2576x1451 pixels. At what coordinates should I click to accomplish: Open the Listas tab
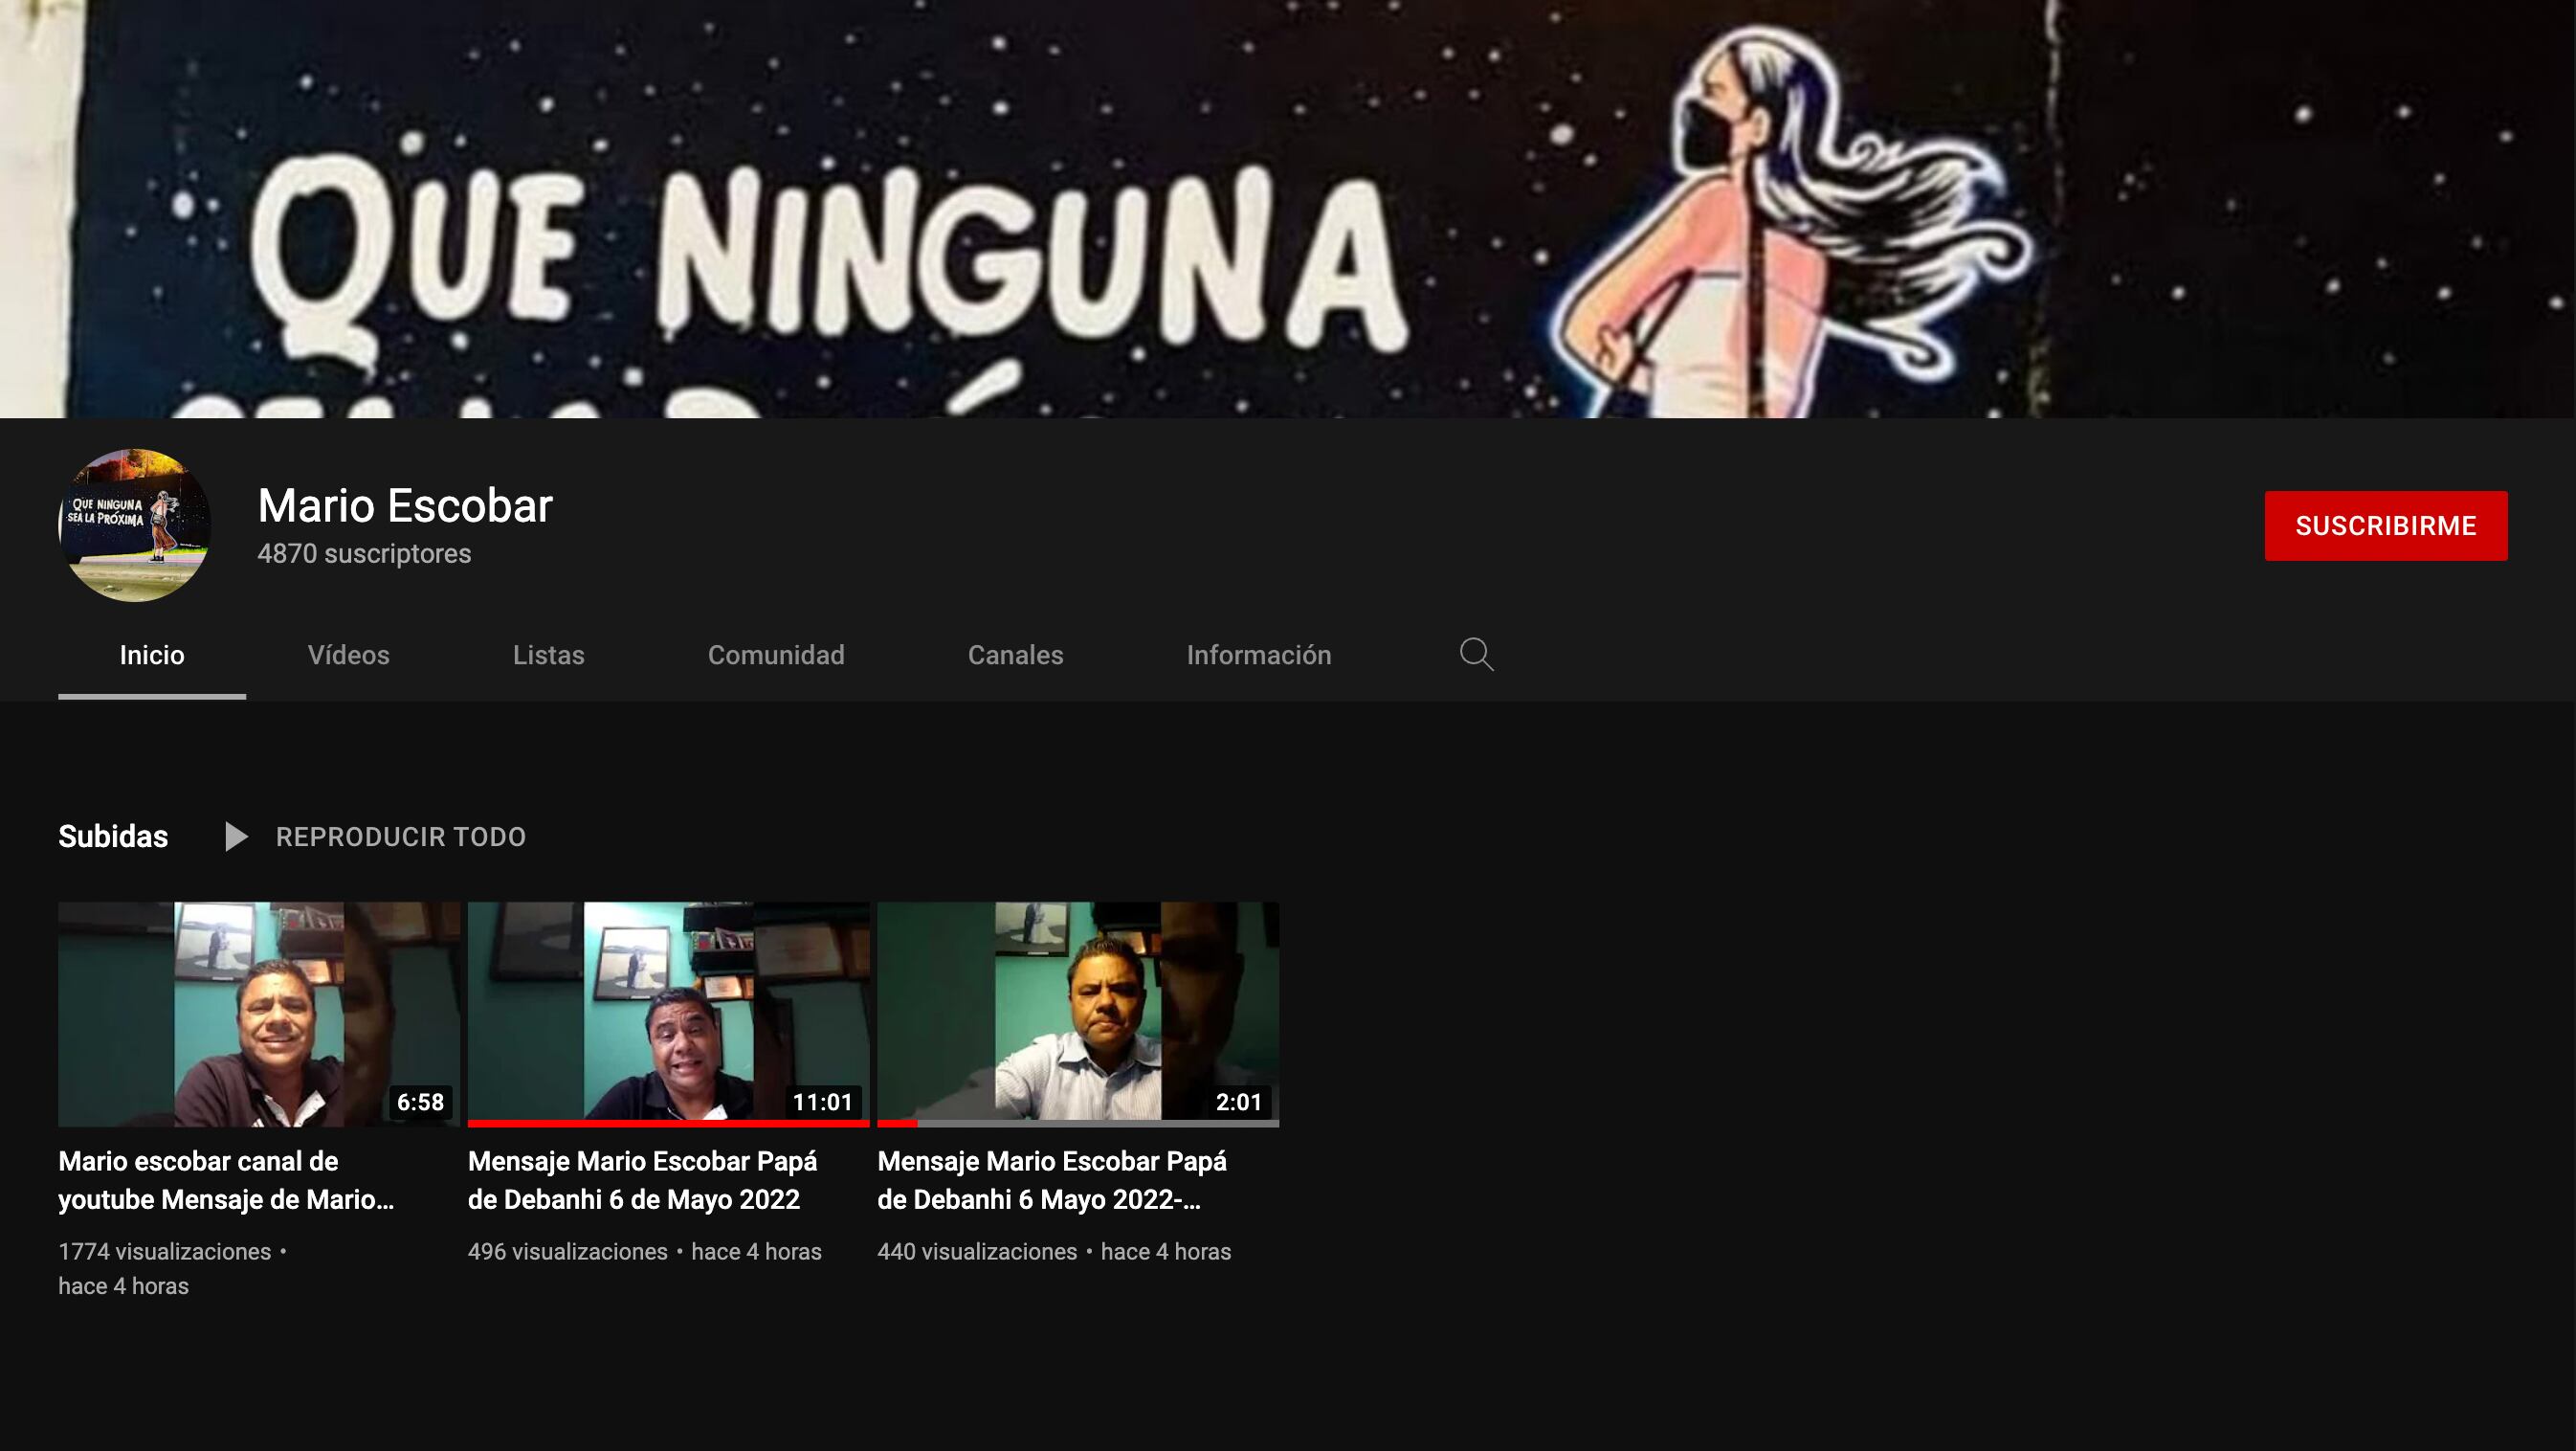point(548,655)
